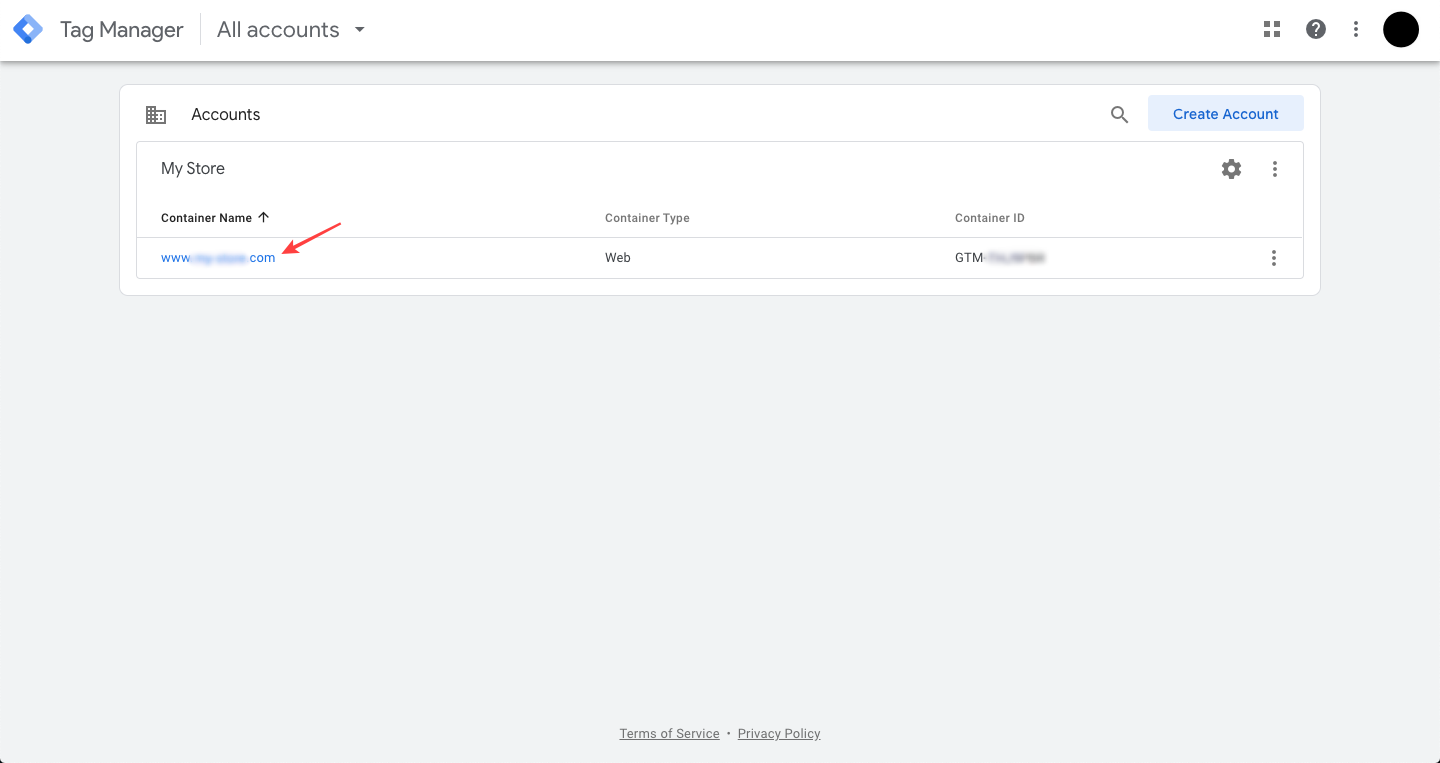Open the three-dot menu for My Store account
This screenshot has height=763, width=1440.
(x=1275, y=169)
